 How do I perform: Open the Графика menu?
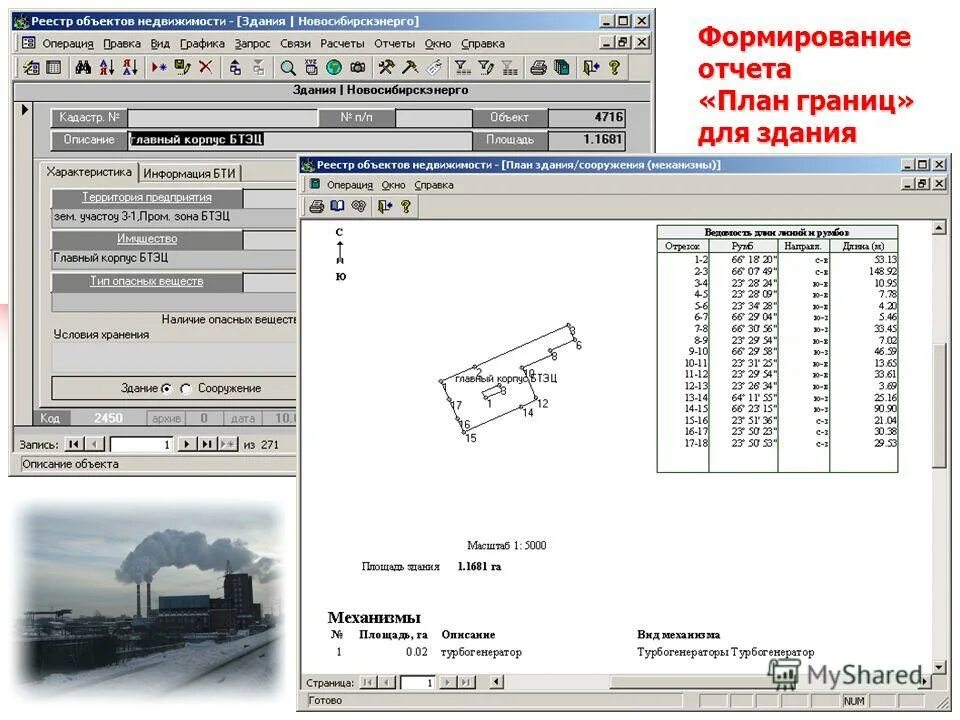pyautogui.click(x=202, y=43)
